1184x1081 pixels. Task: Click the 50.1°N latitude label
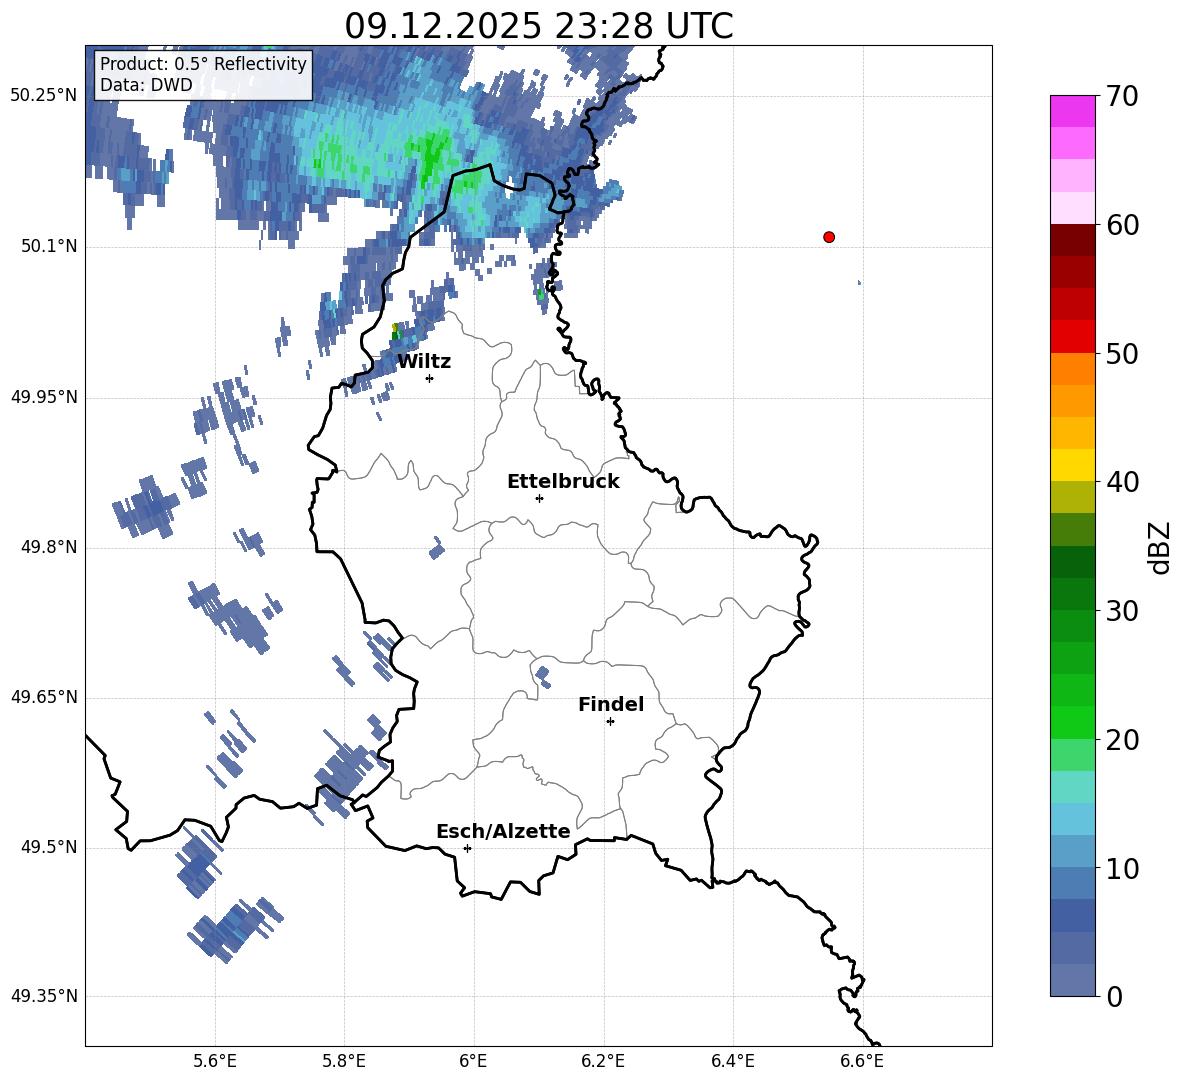pyautogui.click(x=49, y=246)
